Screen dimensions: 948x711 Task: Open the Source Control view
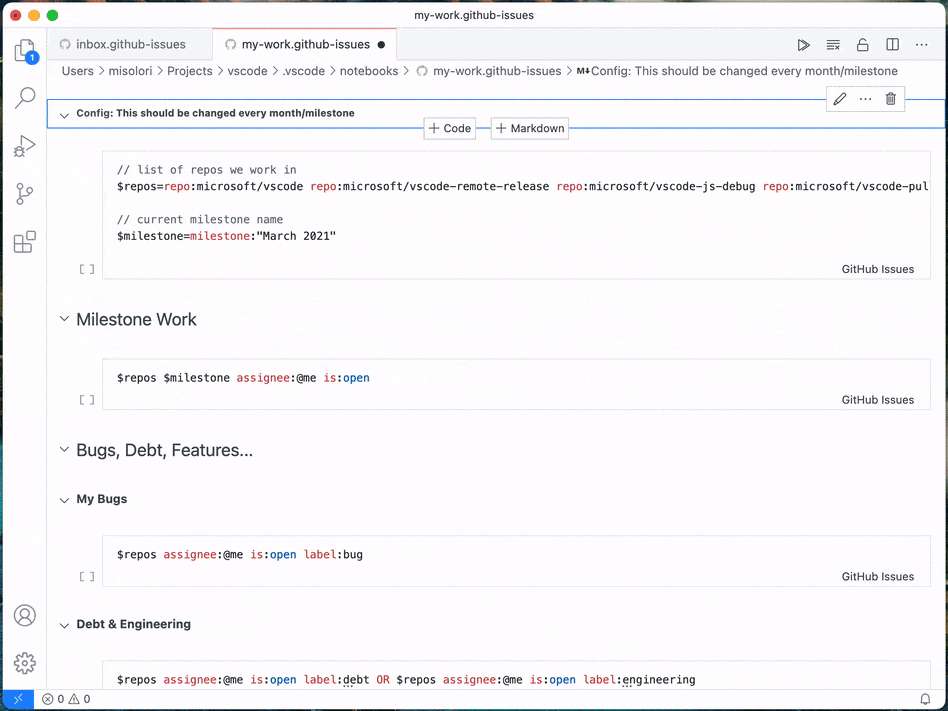24,193
